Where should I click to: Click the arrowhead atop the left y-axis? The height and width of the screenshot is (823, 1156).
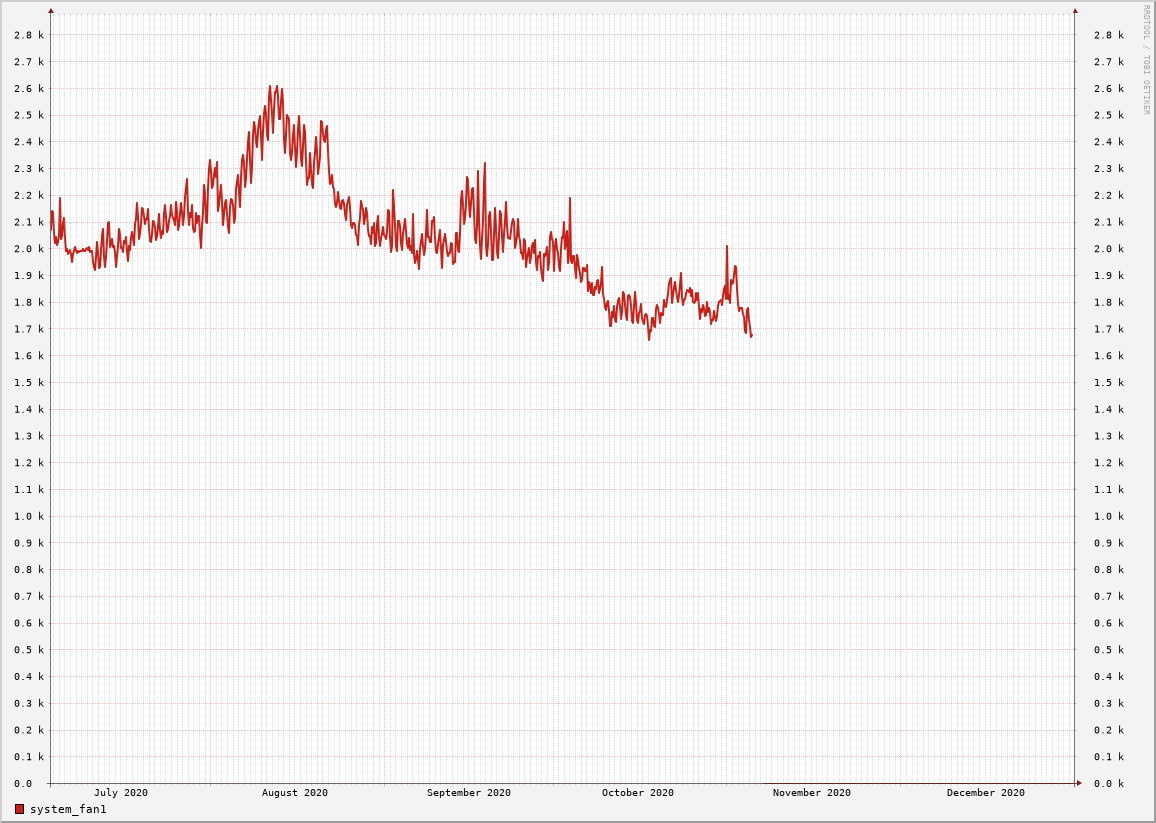51,11
